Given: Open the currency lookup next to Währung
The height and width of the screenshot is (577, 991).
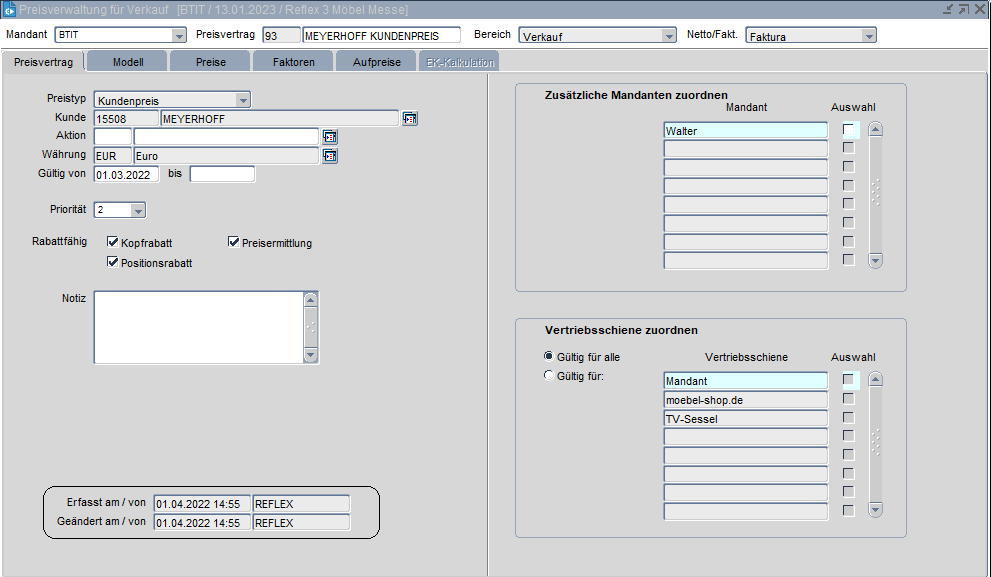Looking at the screenshot, I should (329, 156).
